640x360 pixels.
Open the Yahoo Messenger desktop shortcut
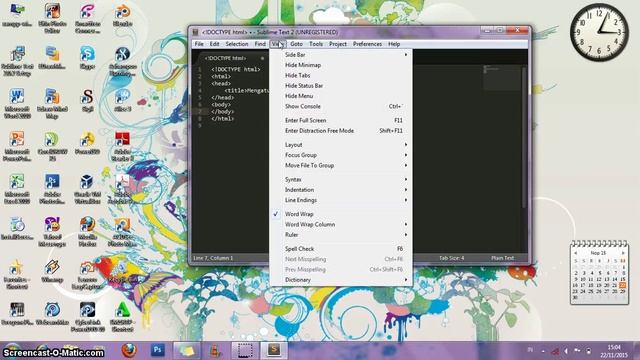coord(52,231)
